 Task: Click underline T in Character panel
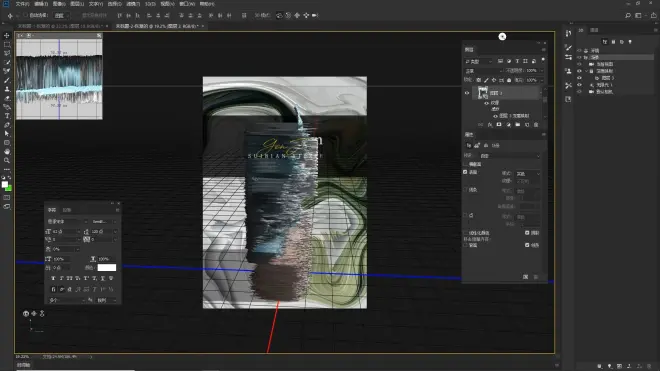(102, 278)
